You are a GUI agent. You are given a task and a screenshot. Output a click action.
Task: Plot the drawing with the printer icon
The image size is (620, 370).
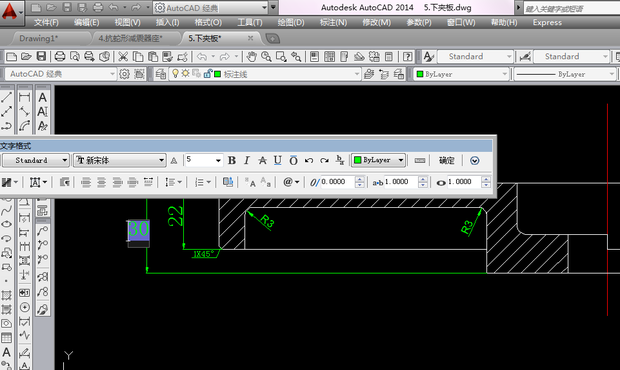(60, 57)
